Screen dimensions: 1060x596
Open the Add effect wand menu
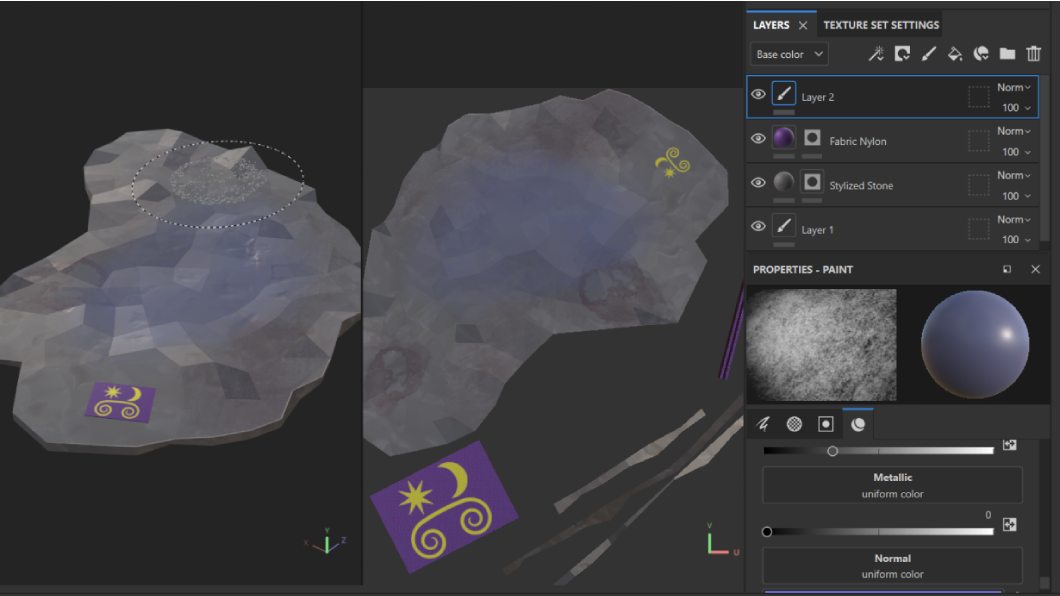pyautogui.click(x=875, y=53)
